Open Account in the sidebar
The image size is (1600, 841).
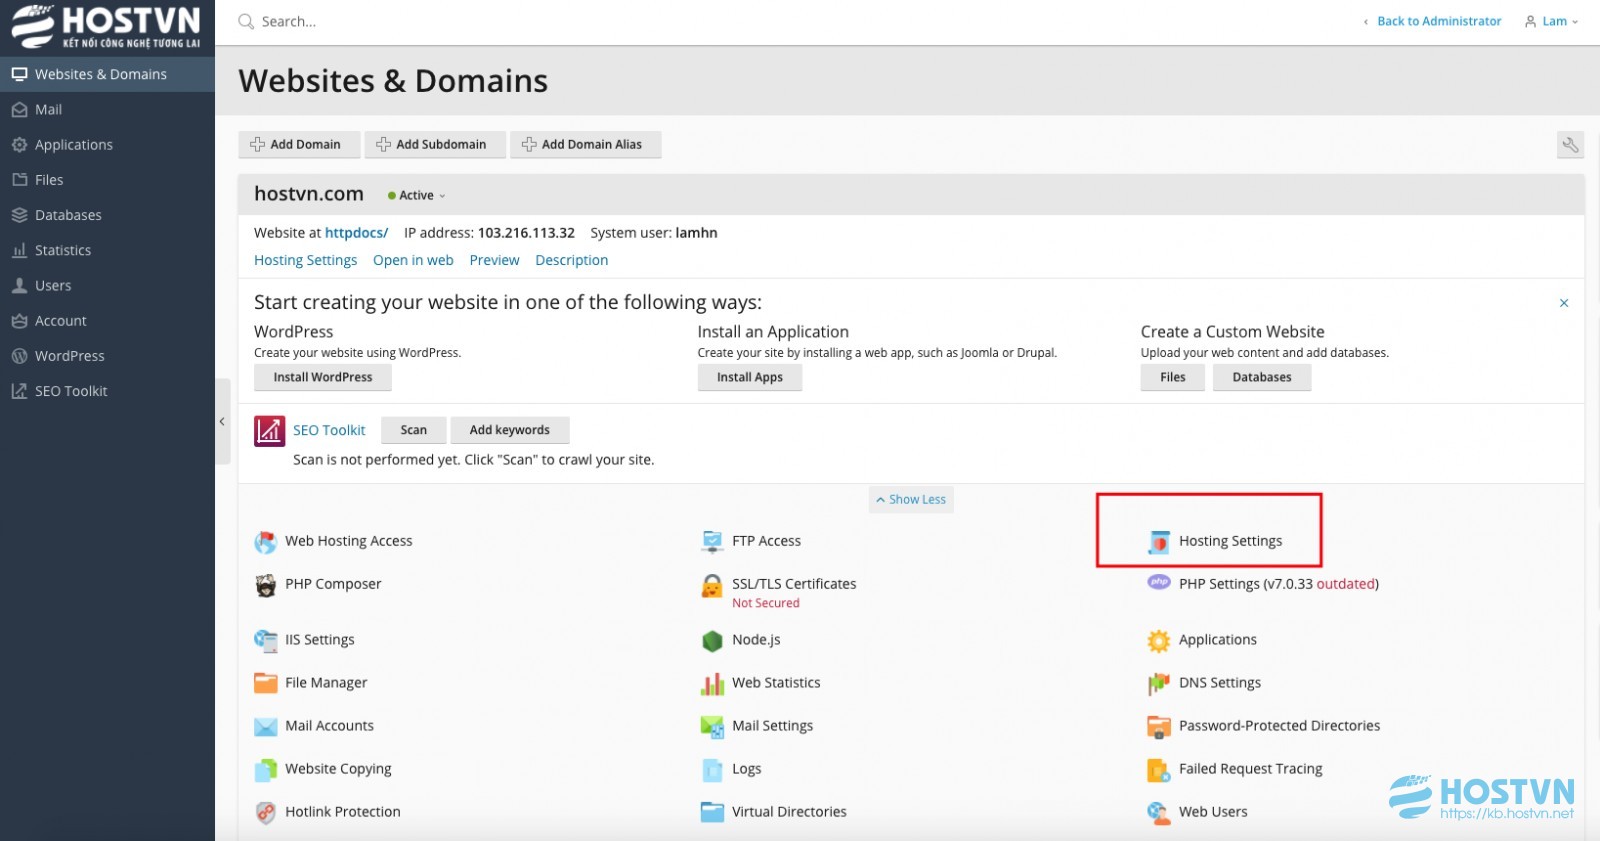pyautogui.click(x=107, y=321)
